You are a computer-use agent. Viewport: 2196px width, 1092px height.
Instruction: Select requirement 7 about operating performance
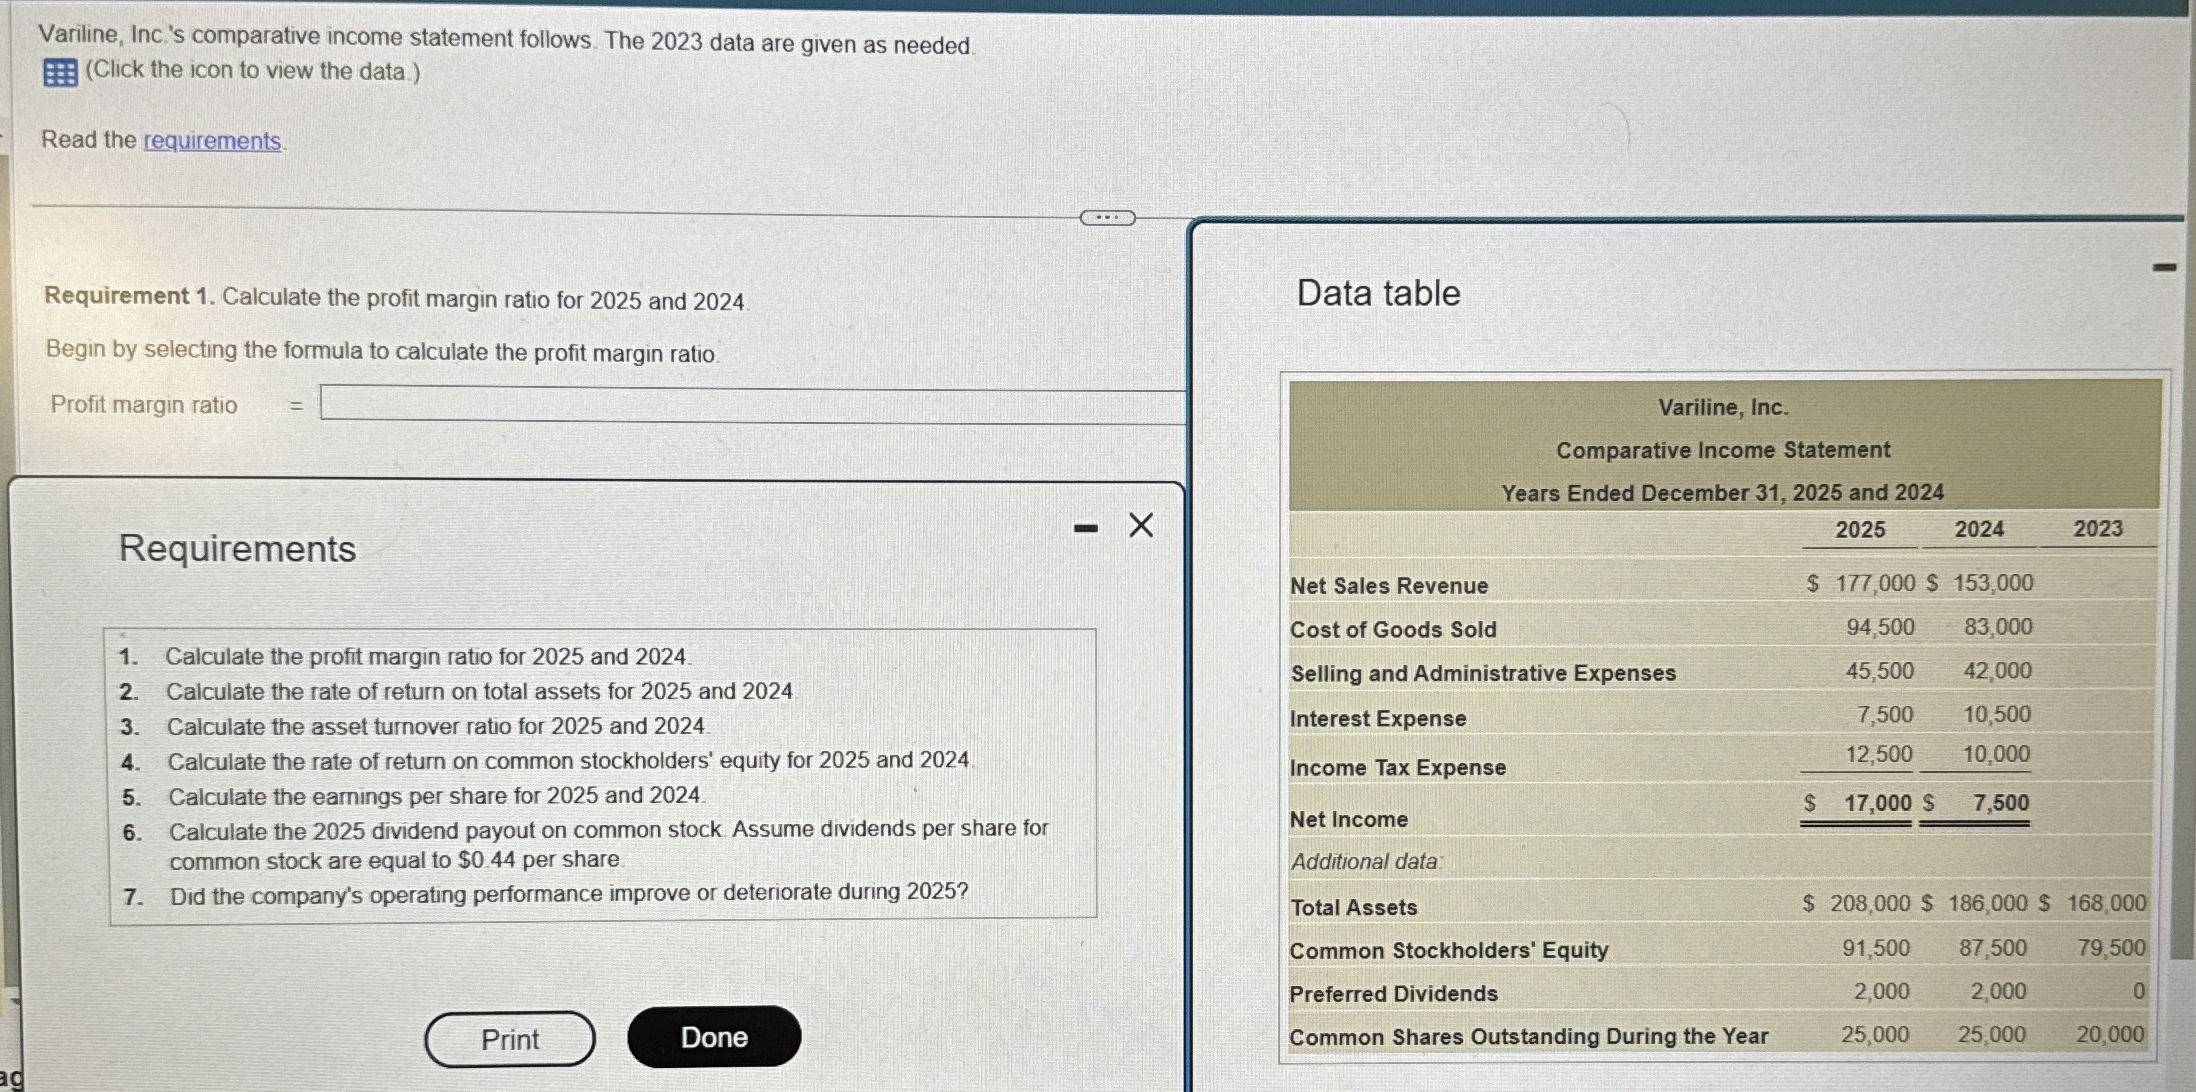pos(569,893)
